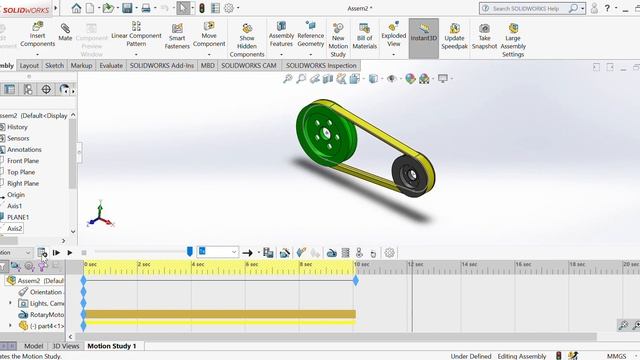The image size is (640, 360).
Task: Click the Animation Wizard icon
Action: (x=285, y=253)
